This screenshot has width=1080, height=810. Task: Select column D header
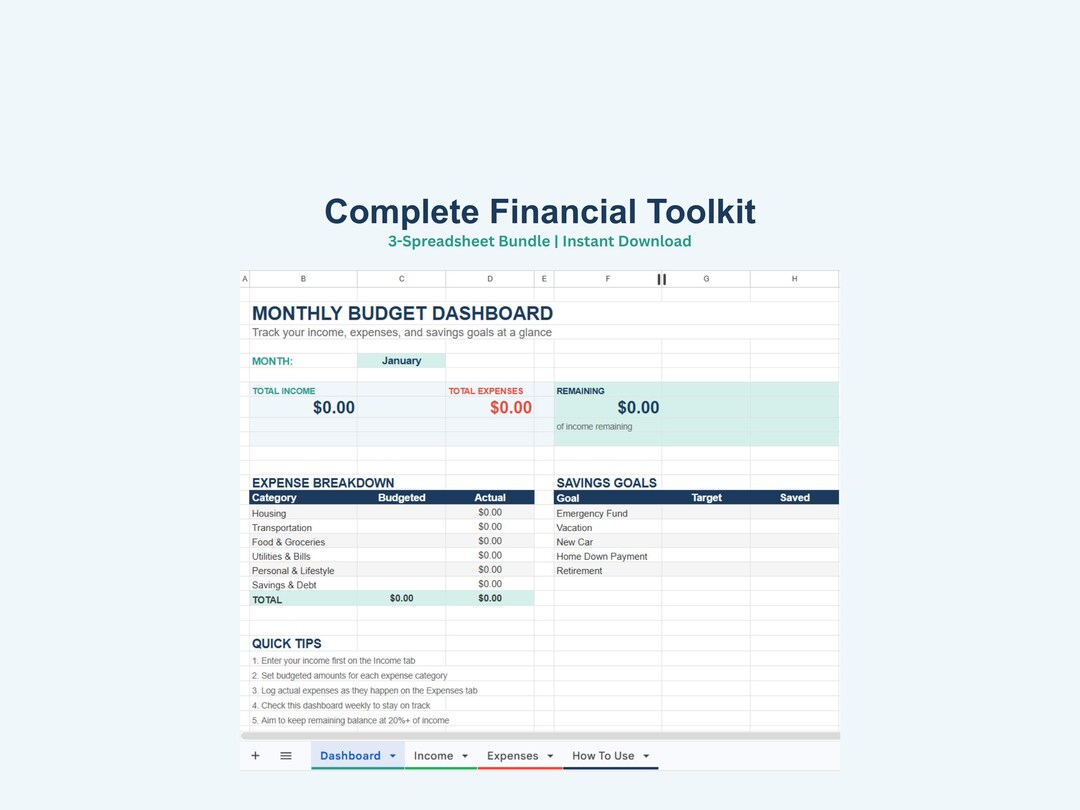[490, 279]
